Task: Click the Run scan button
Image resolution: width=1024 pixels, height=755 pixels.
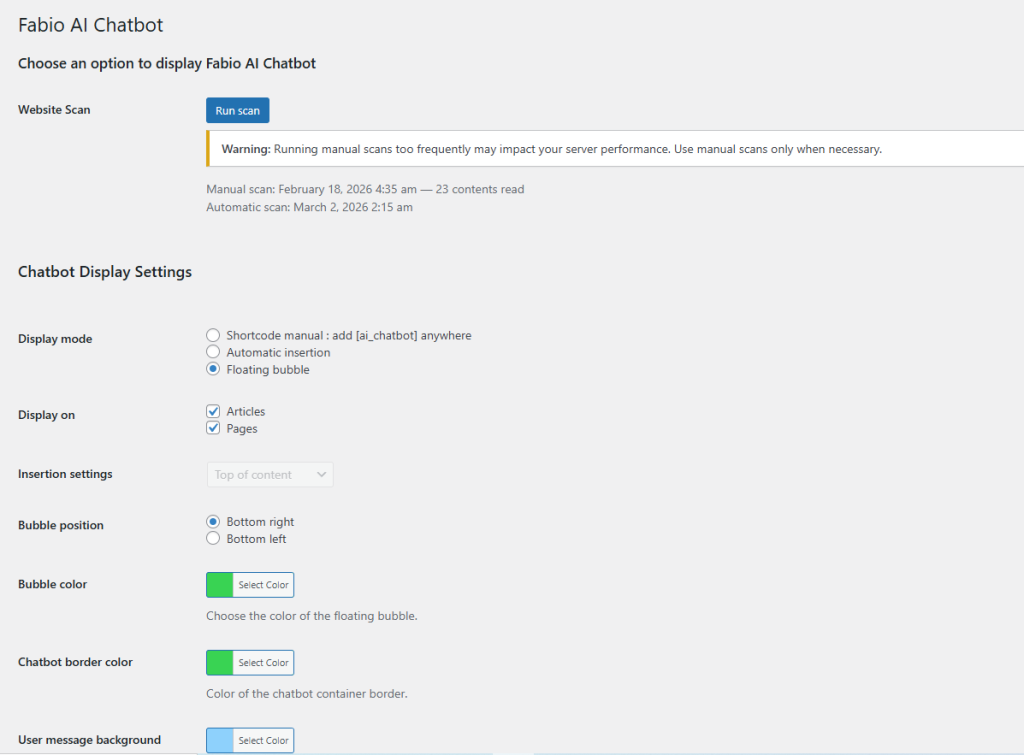Action: pos(237,110)
